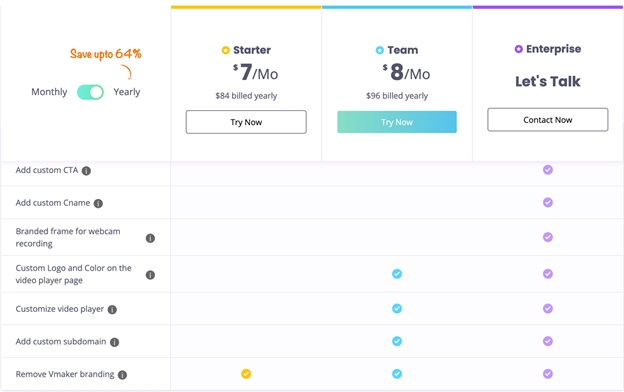Open info tooltip for Branded frame for webcam recording
The width and height of the screenshot is (624, 392).
150,238
